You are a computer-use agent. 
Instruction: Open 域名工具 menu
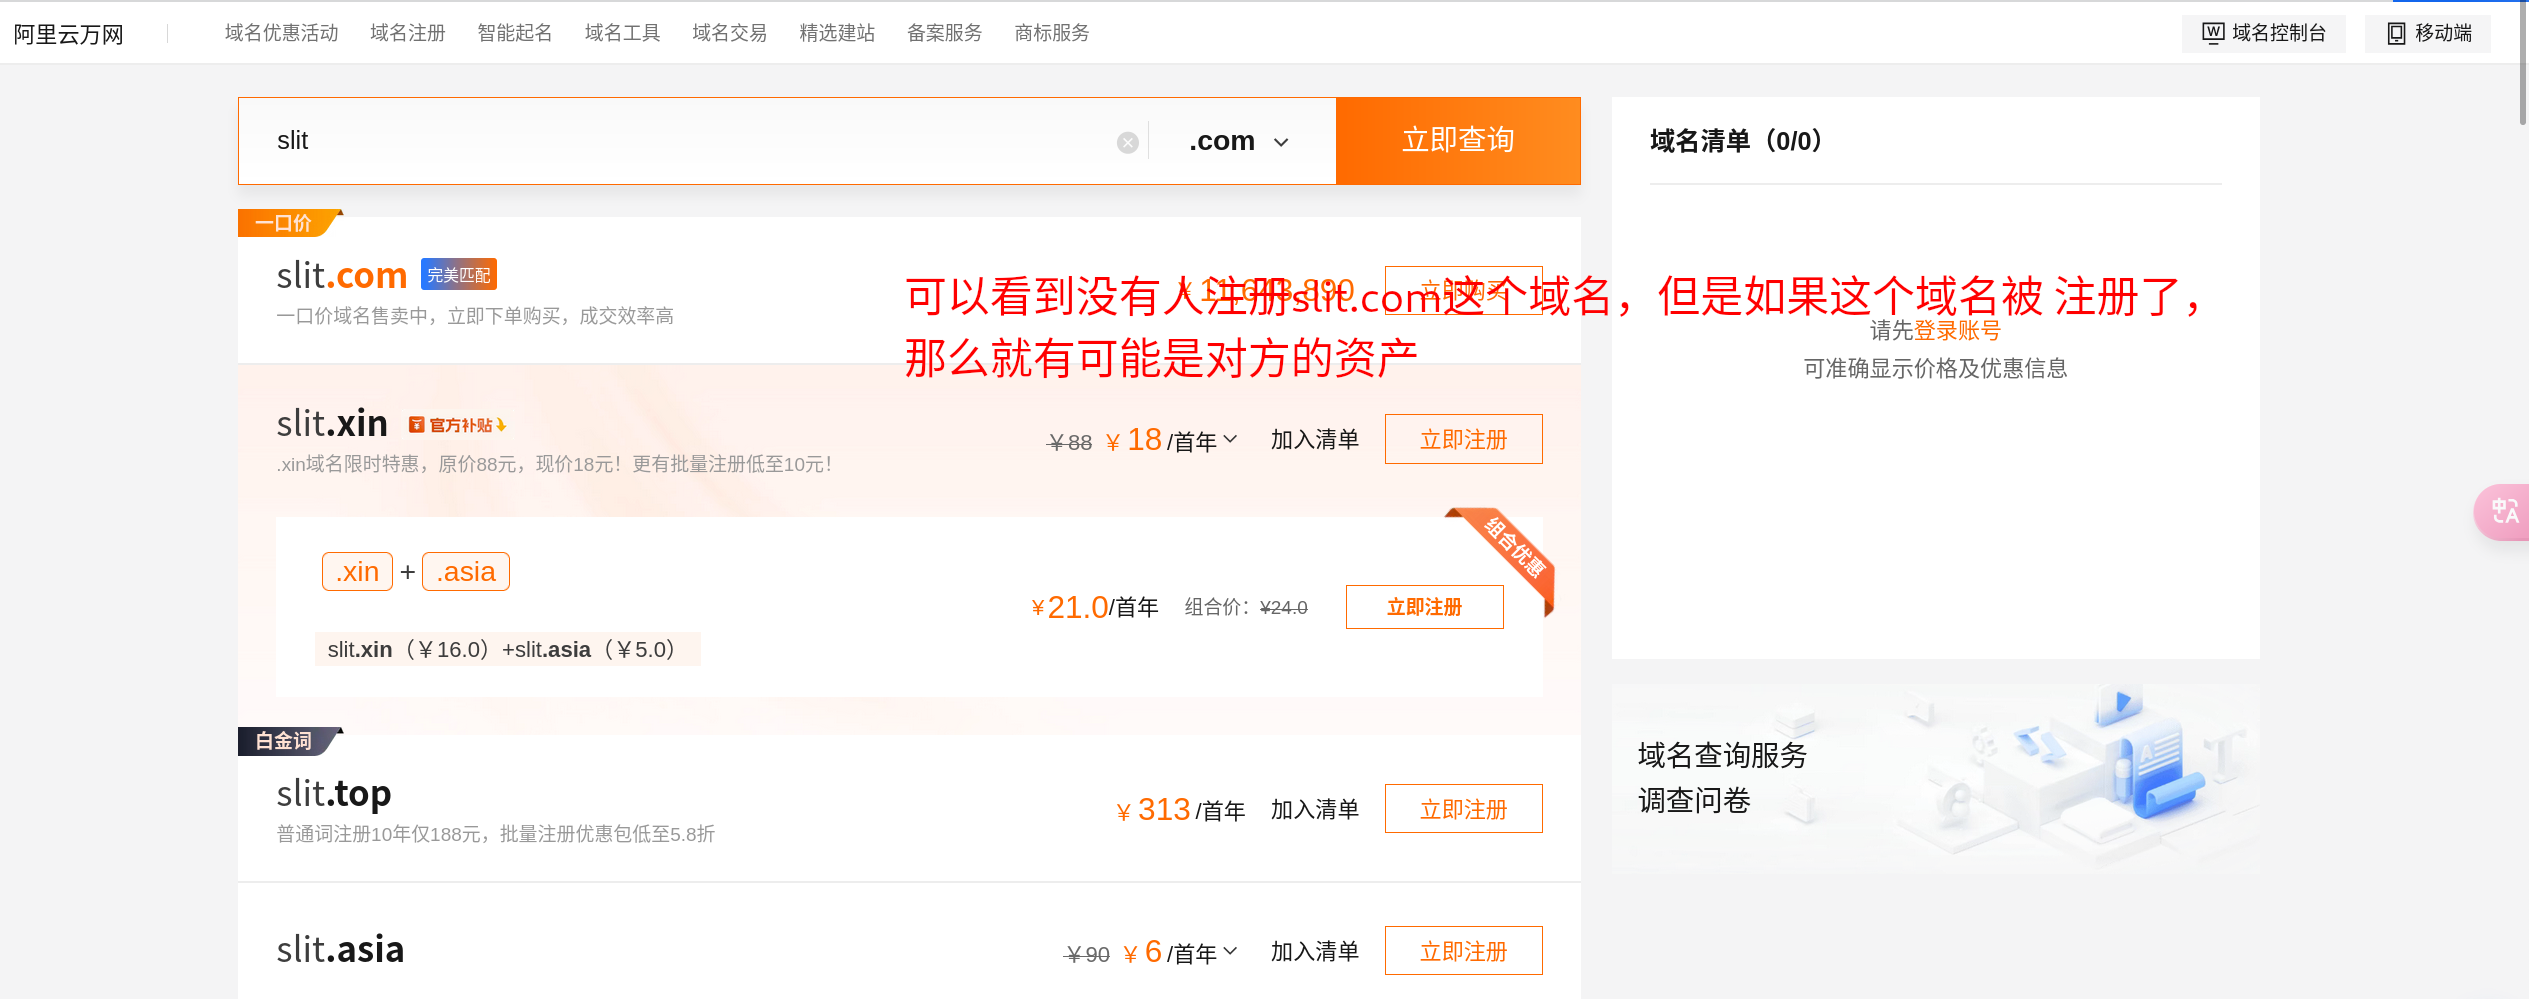(623, 33)
